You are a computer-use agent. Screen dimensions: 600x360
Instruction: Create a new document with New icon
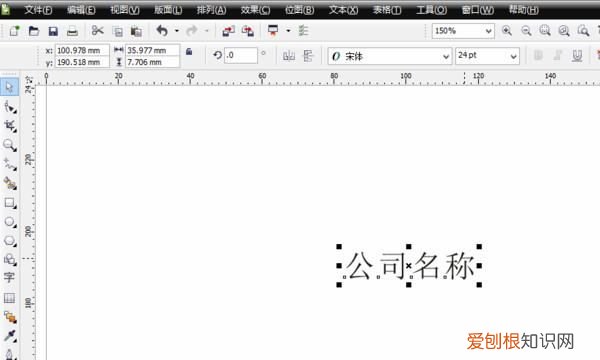(15, 31)
